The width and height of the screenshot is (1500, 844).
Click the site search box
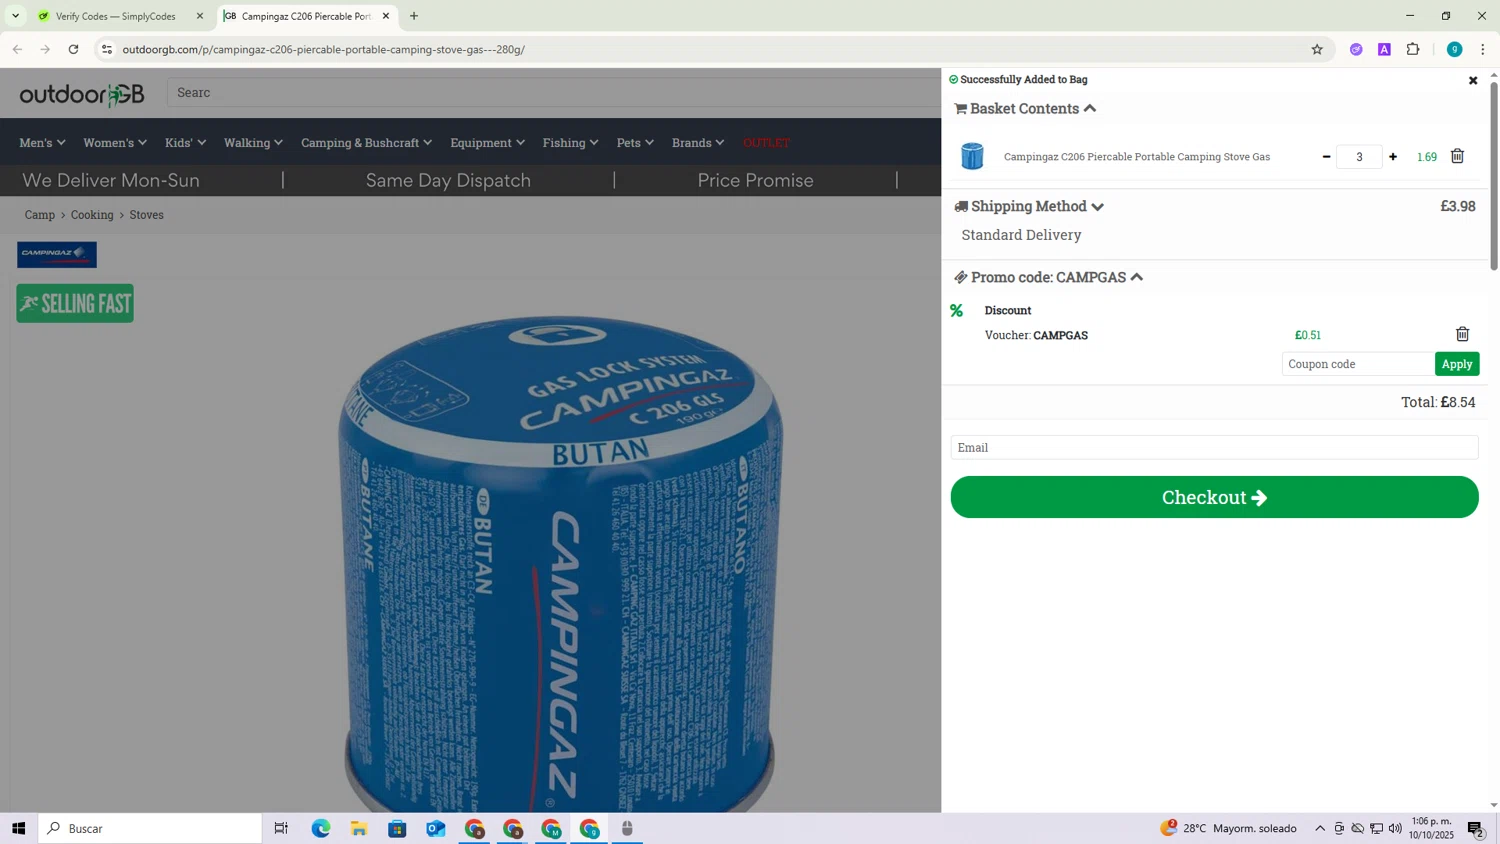click(553, 92)
